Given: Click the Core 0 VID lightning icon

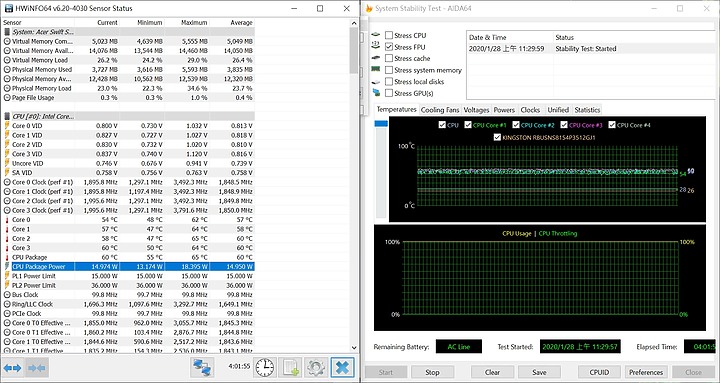Looking at the screenshot, I should (x=7, y=125).
